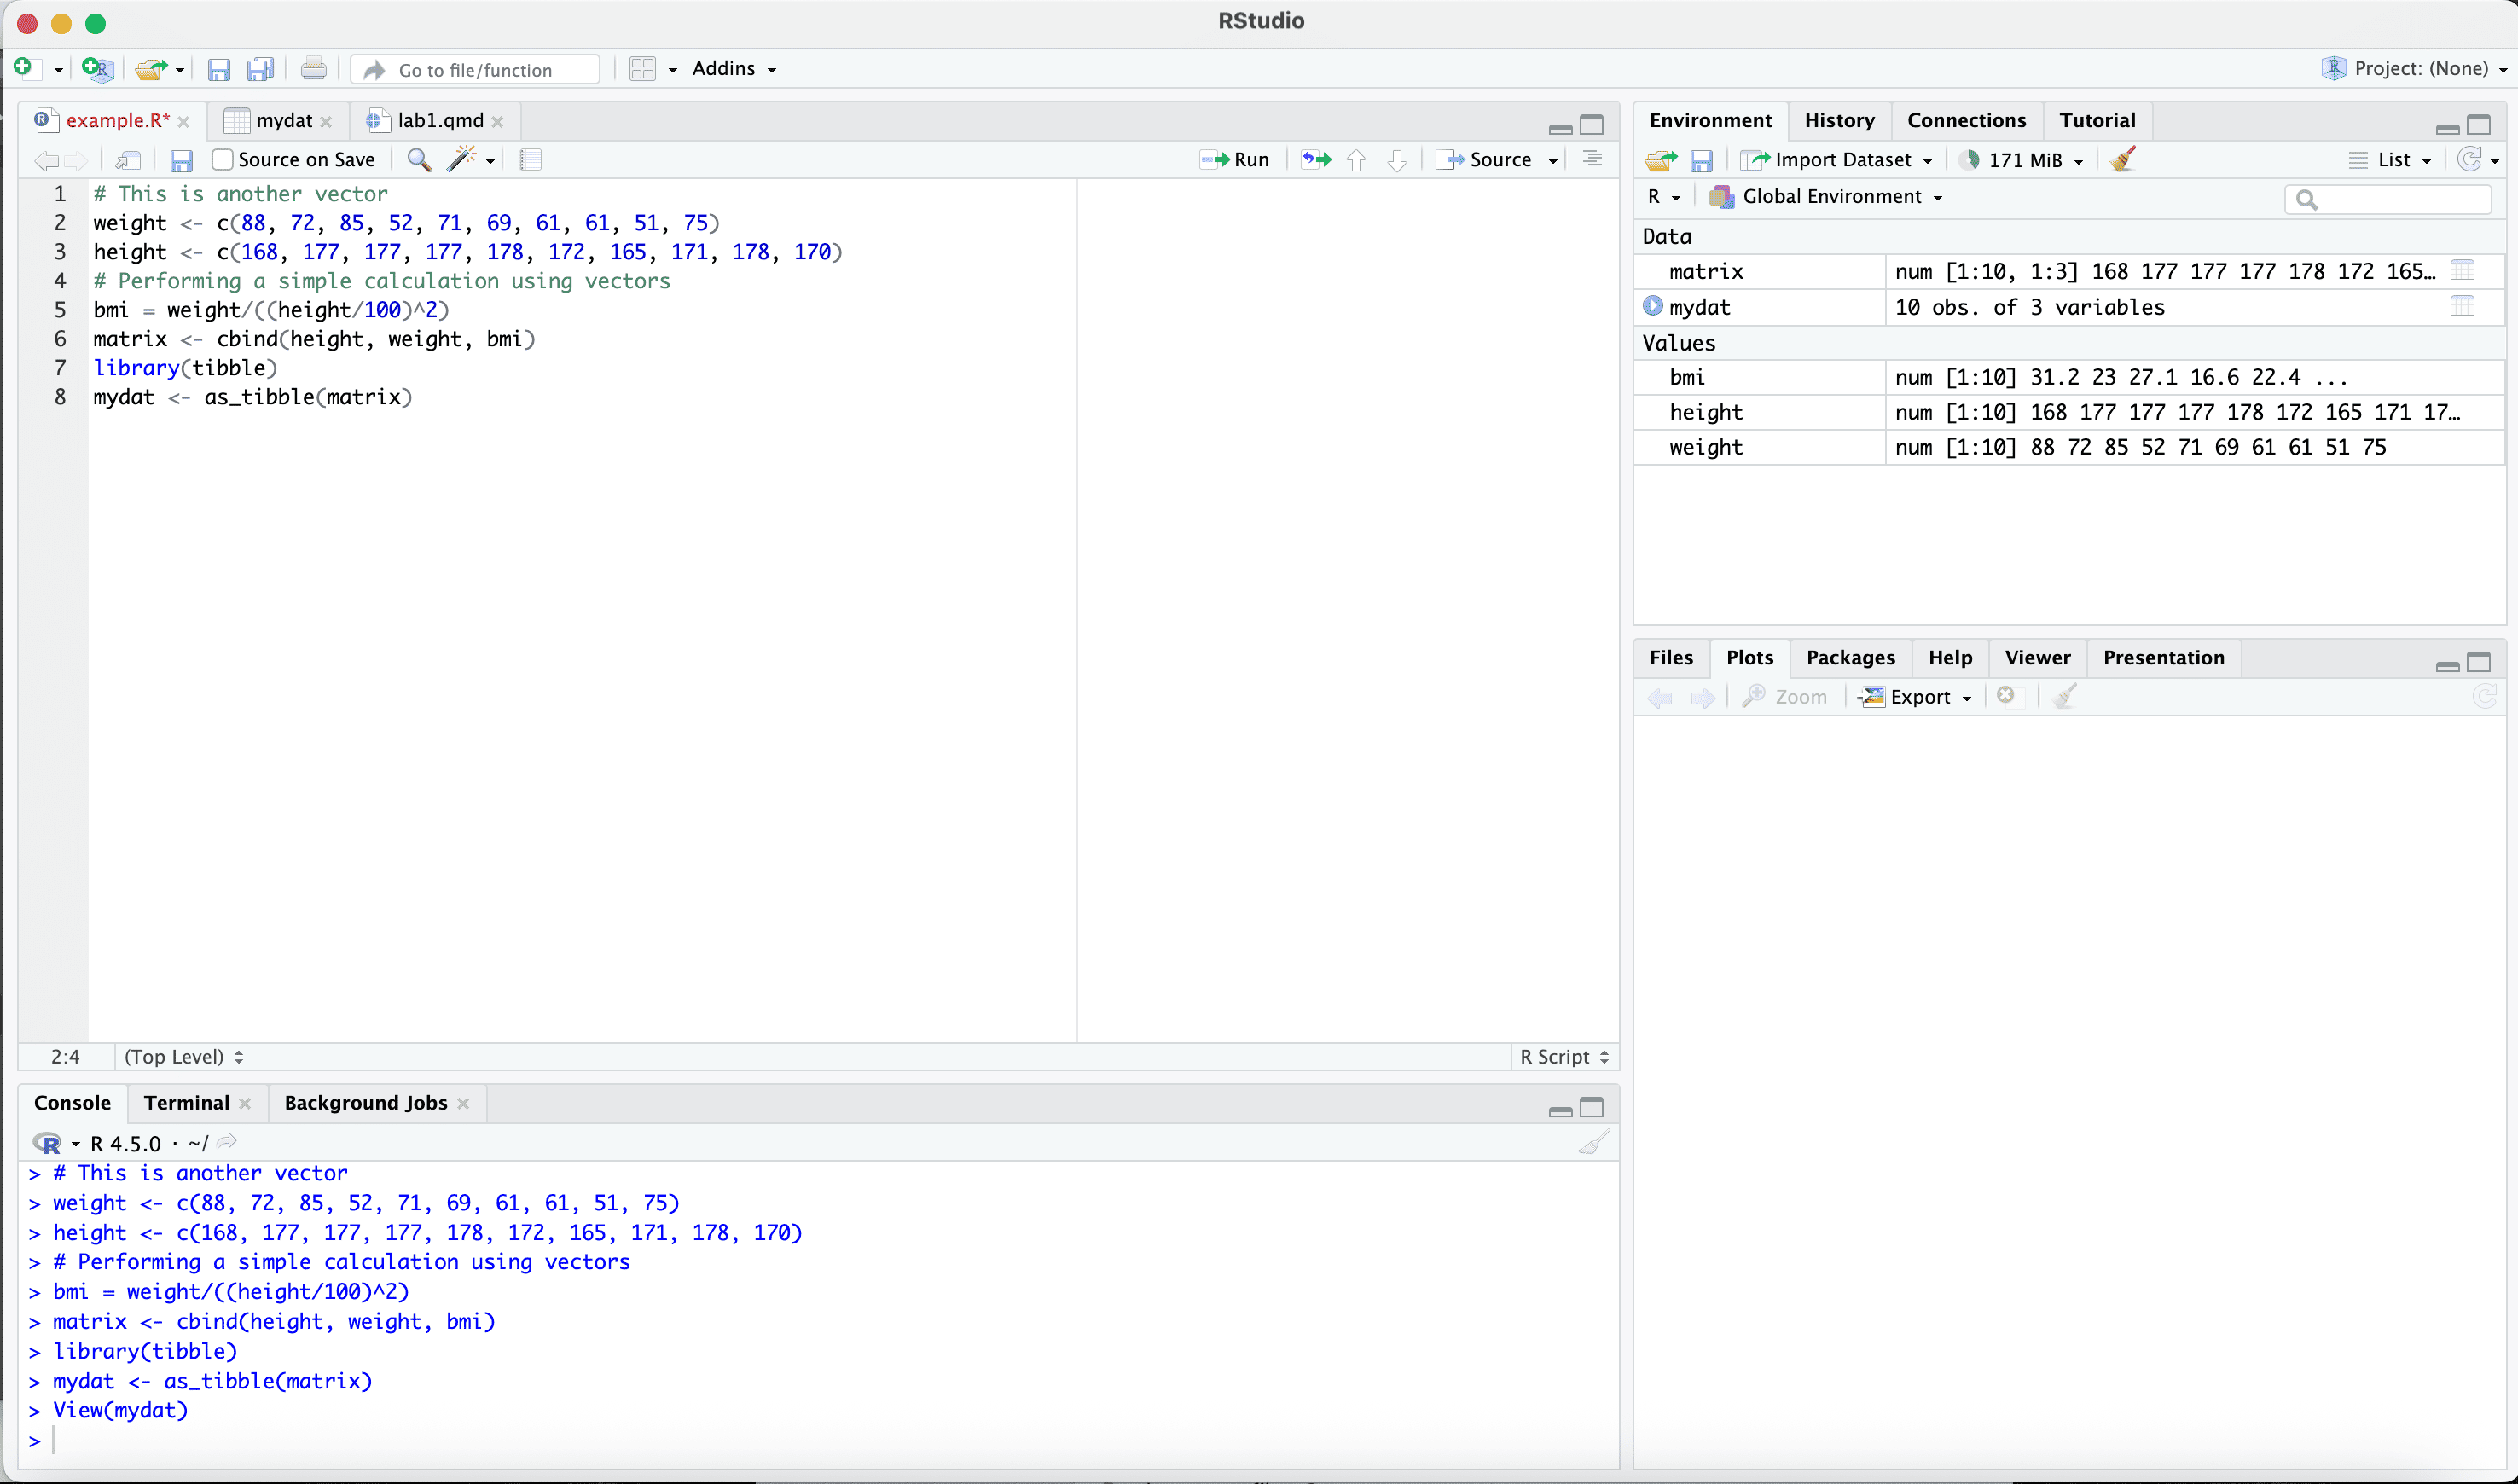The height and width of the screenshot is (1484, 2518).
Task: View the matrix data in the grid viewer
Action: (2462, 271)
